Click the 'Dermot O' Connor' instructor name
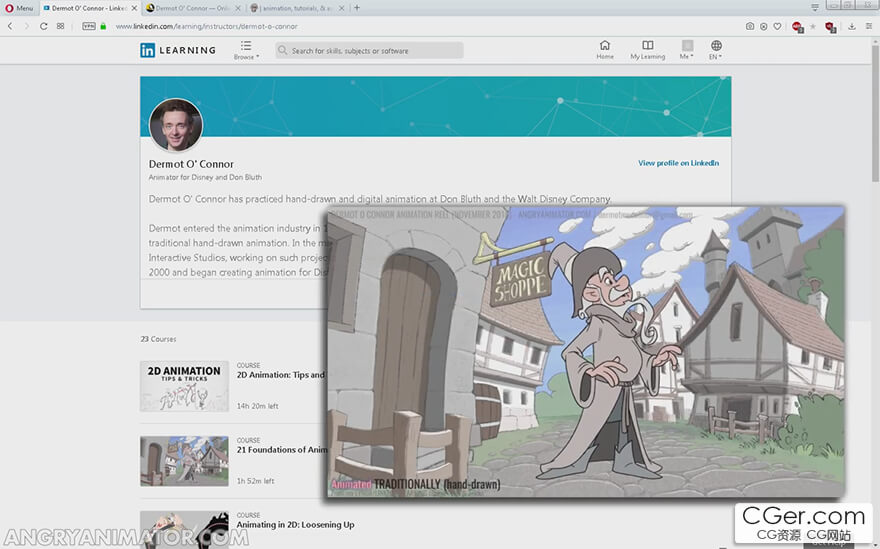Image resolution: width=880 pixels, height=549 pixels. pos(191,164)
